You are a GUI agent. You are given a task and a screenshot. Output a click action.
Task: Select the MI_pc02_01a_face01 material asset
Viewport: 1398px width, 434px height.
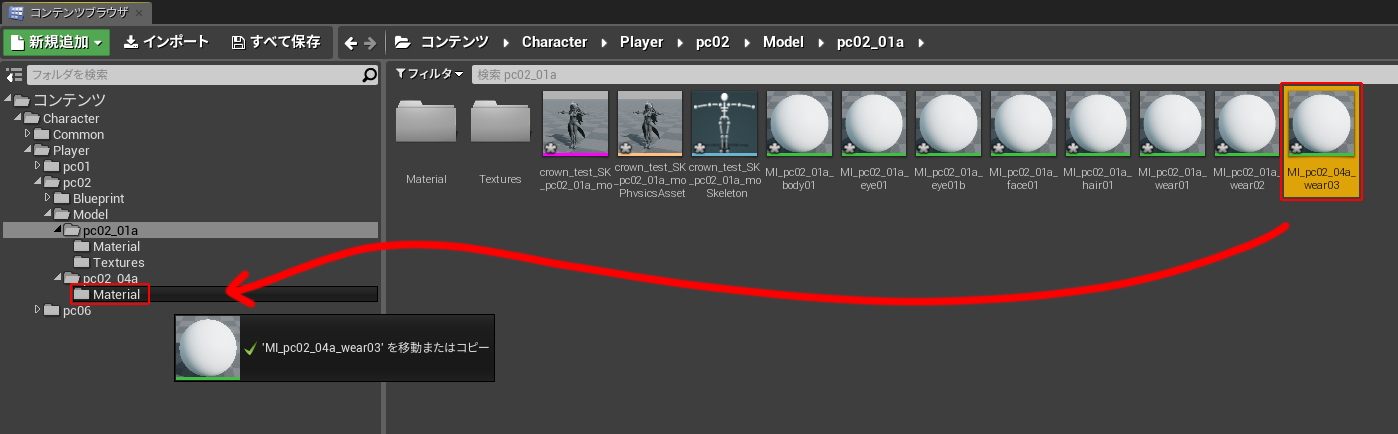click(1023, 125)
